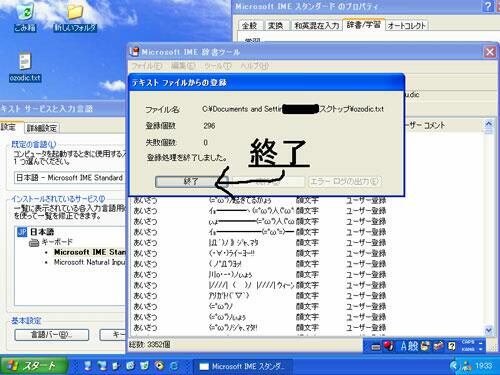This screenshot has height=375, width=500.
Task: Launch Internet Explorer from quick launch
Action: (x=174, y=366)
